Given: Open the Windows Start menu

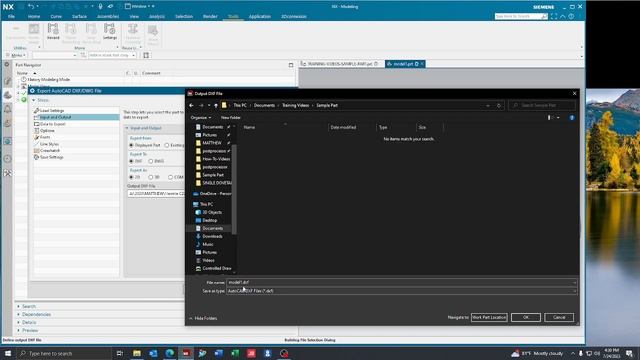Looking at the screenshot, I should click(x=8, y=353).
